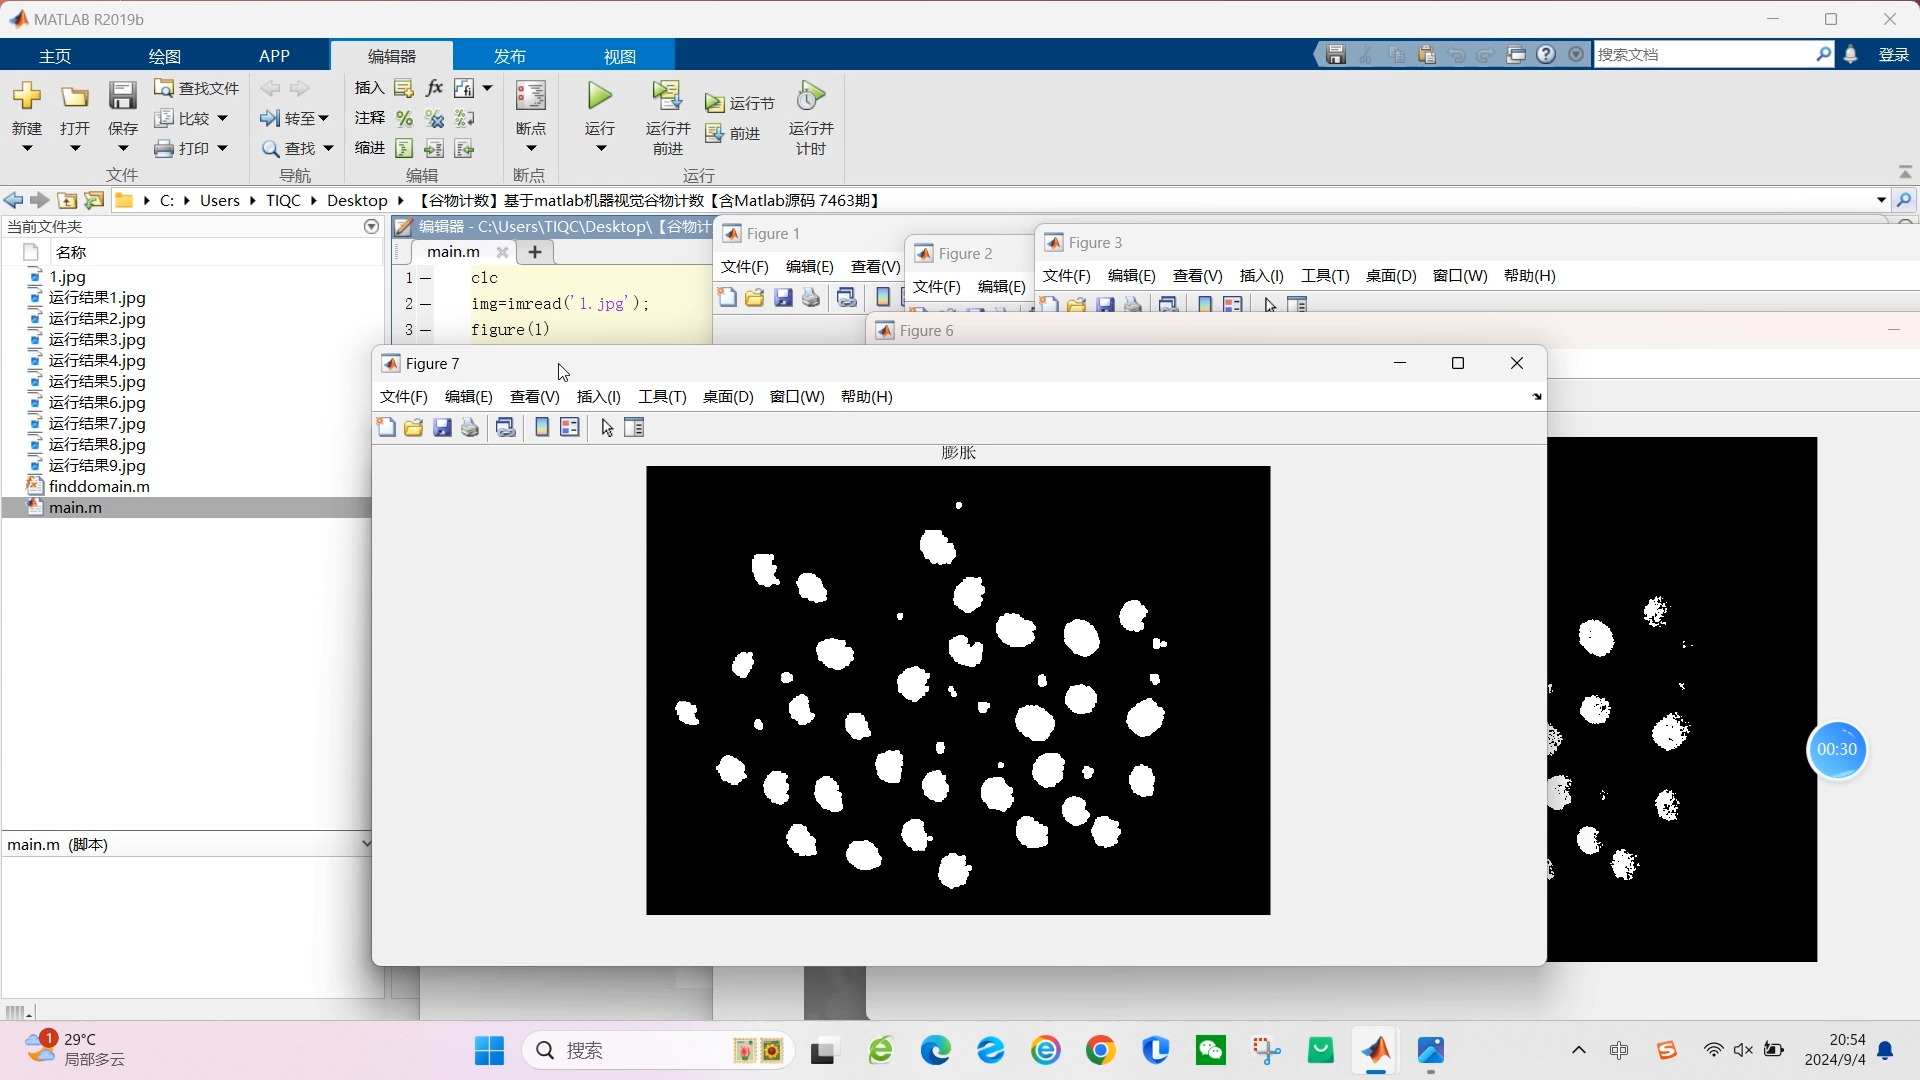Switch to the Plots (绘图) ribbon tab
This screenshot has width=1920, height=1080.
pos(165,56)
